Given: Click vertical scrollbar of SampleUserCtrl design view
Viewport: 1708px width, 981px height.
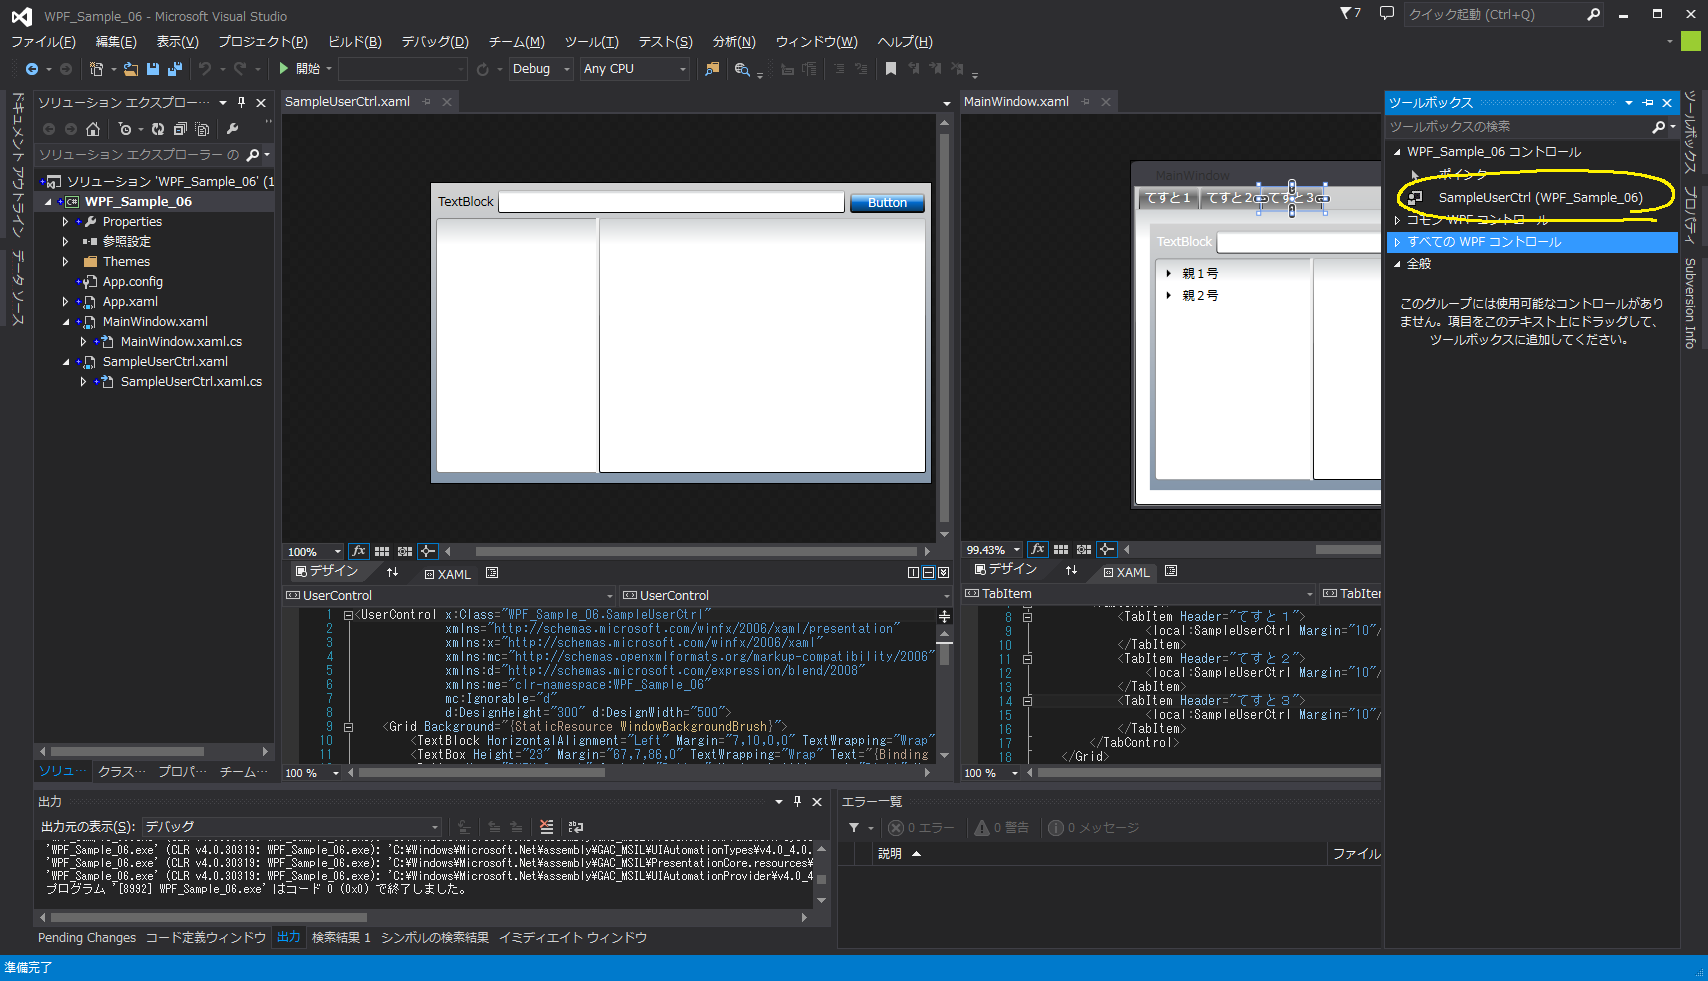Looking at the screenshot, I should (944, 328).
